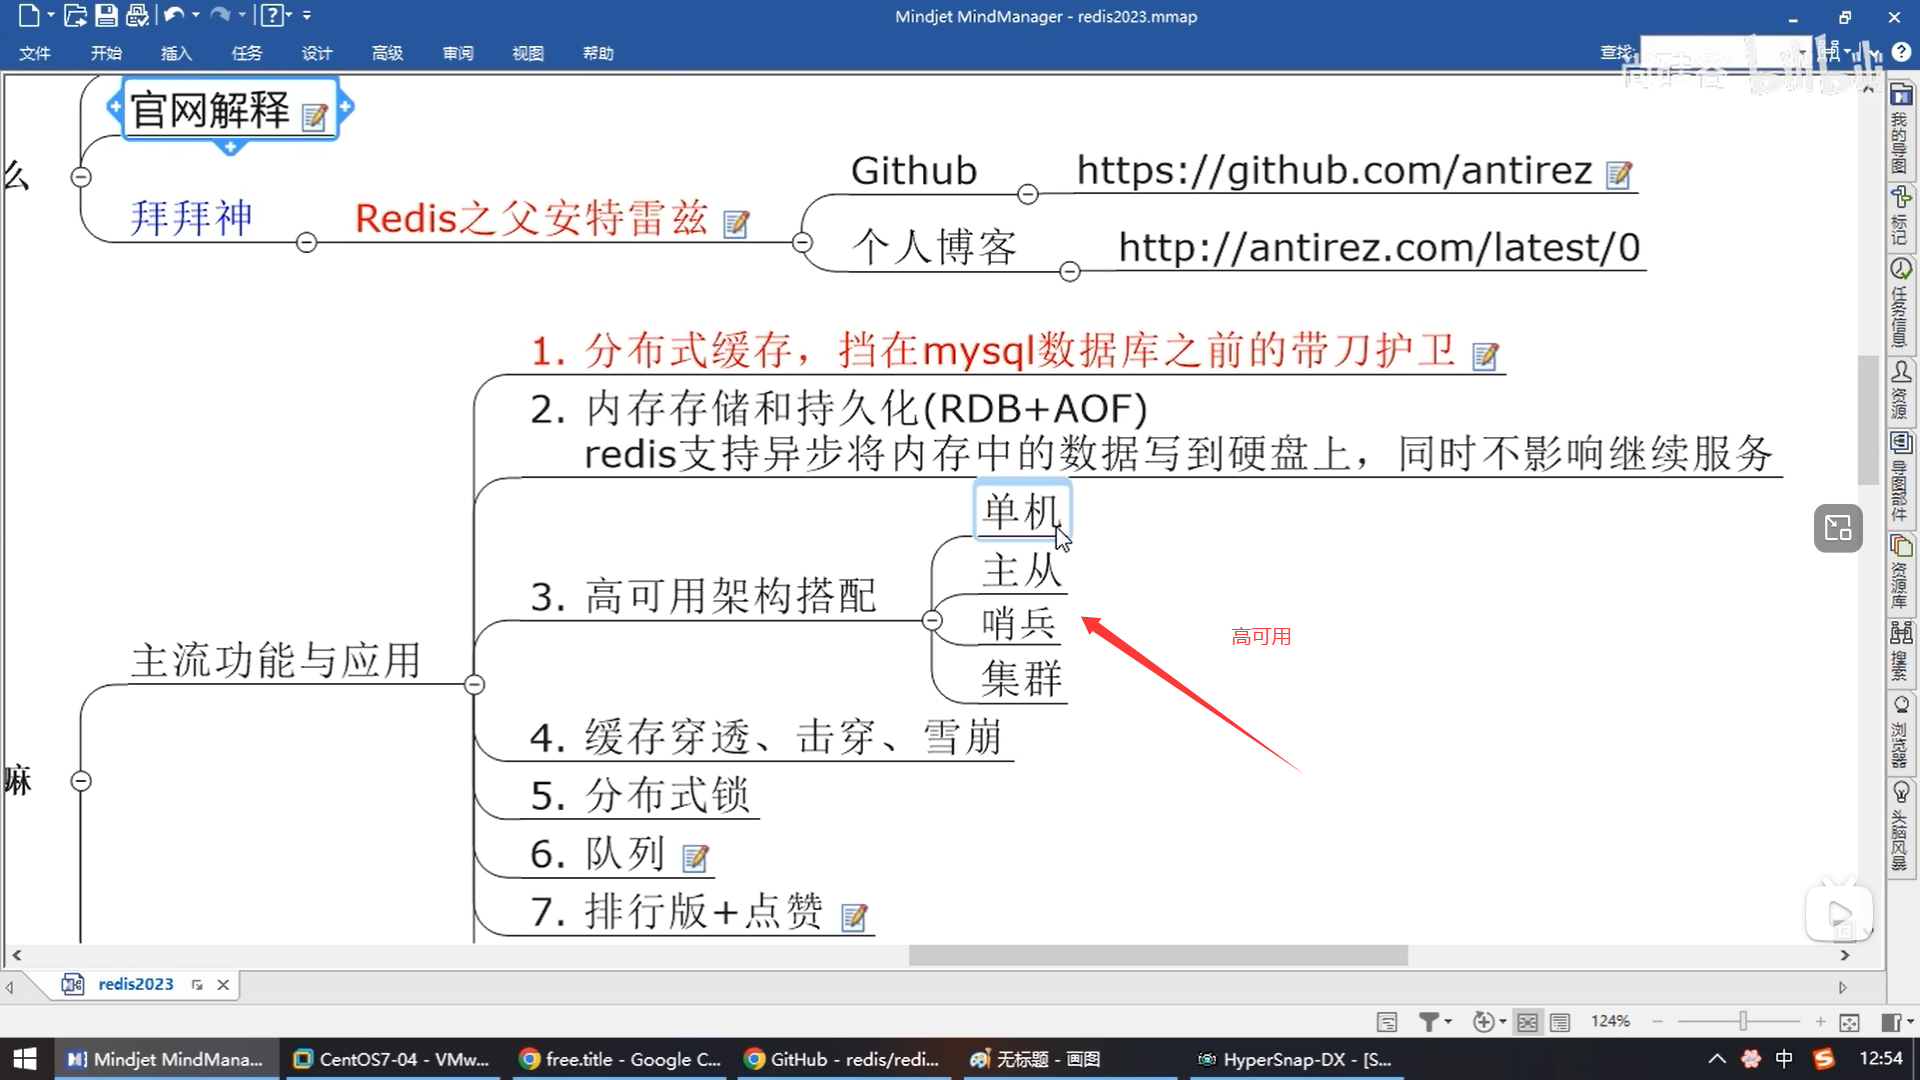The image size is (1920, 1080).
Task: Open the 设计 ribbon tab
Action: [317, 53]
